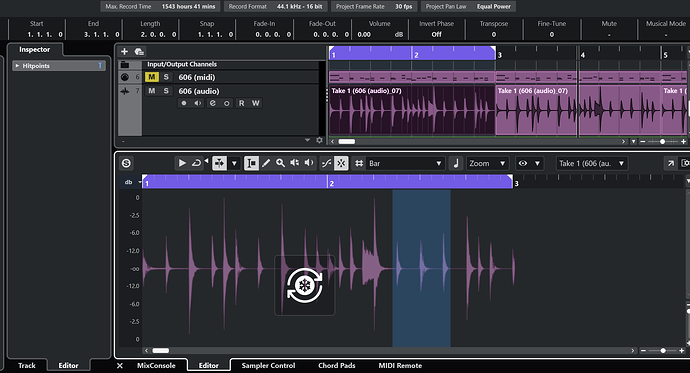The width and height of the screenshot is (690, 373).
Task: Open the Take 1 clip selector dropdown
Action: click(591, 163)
